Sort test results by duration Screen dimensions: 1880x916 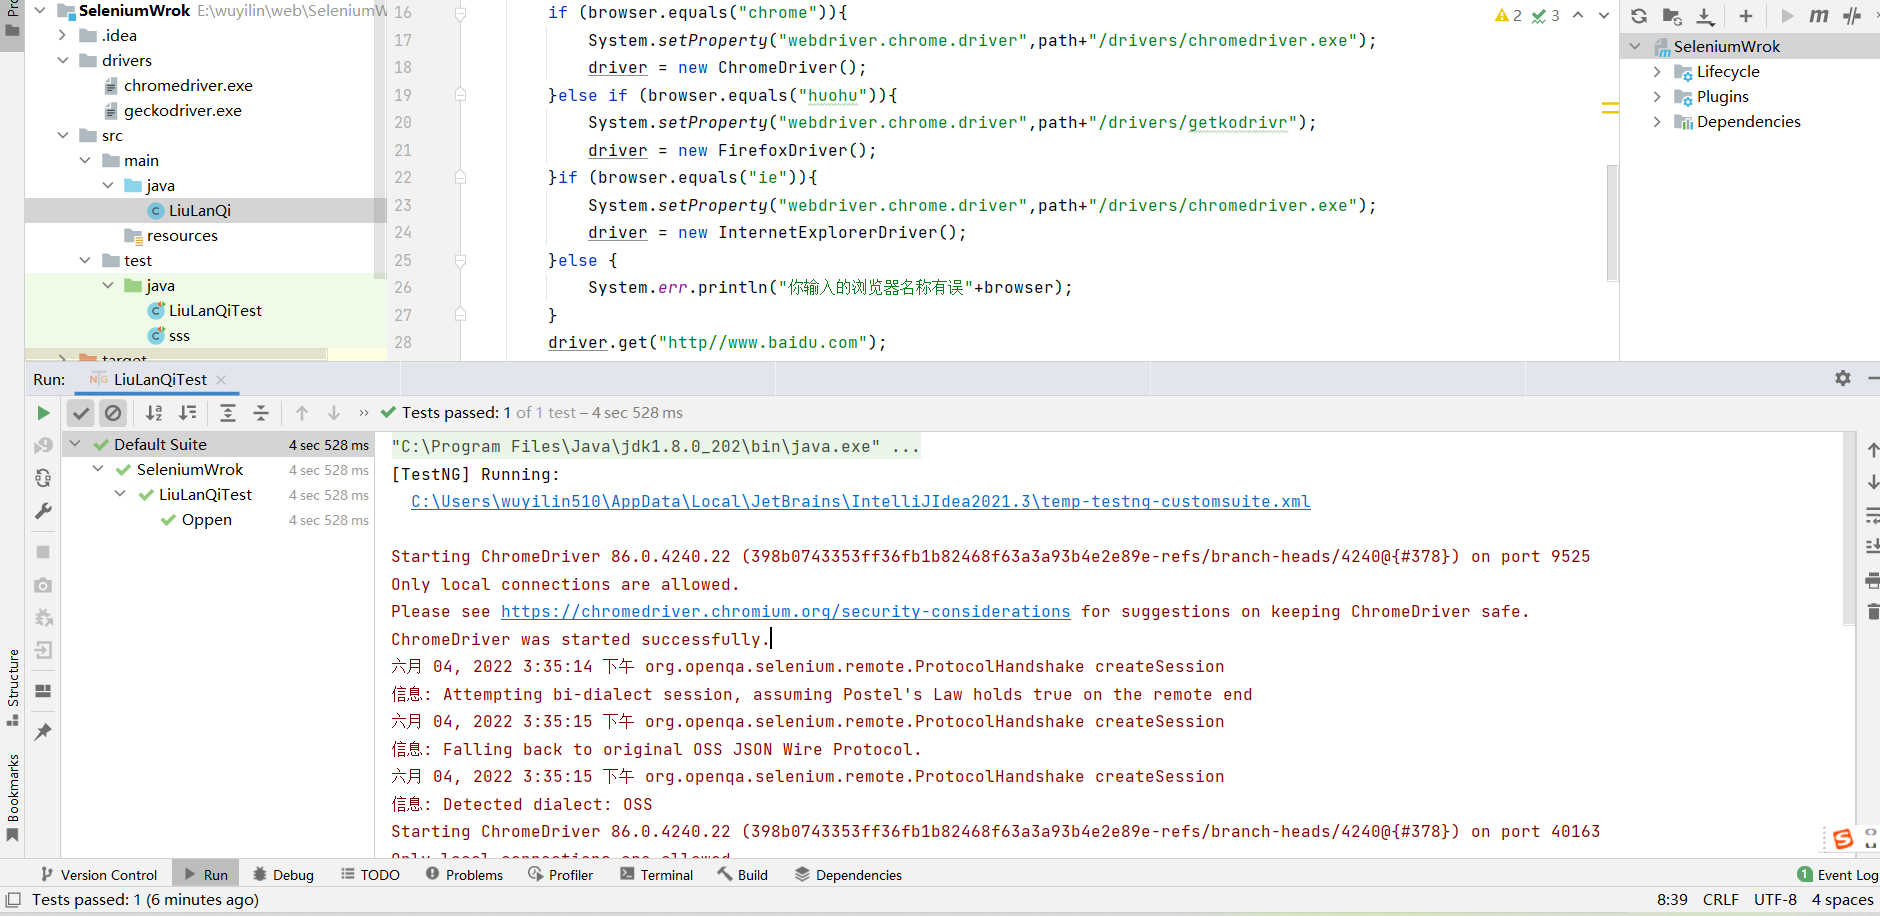187,413
